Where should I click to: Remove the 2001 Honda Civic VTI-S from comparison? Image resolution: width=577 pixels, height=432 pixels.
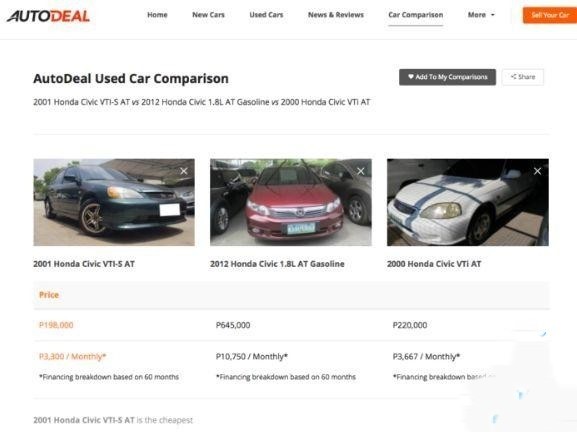(184, 171)
